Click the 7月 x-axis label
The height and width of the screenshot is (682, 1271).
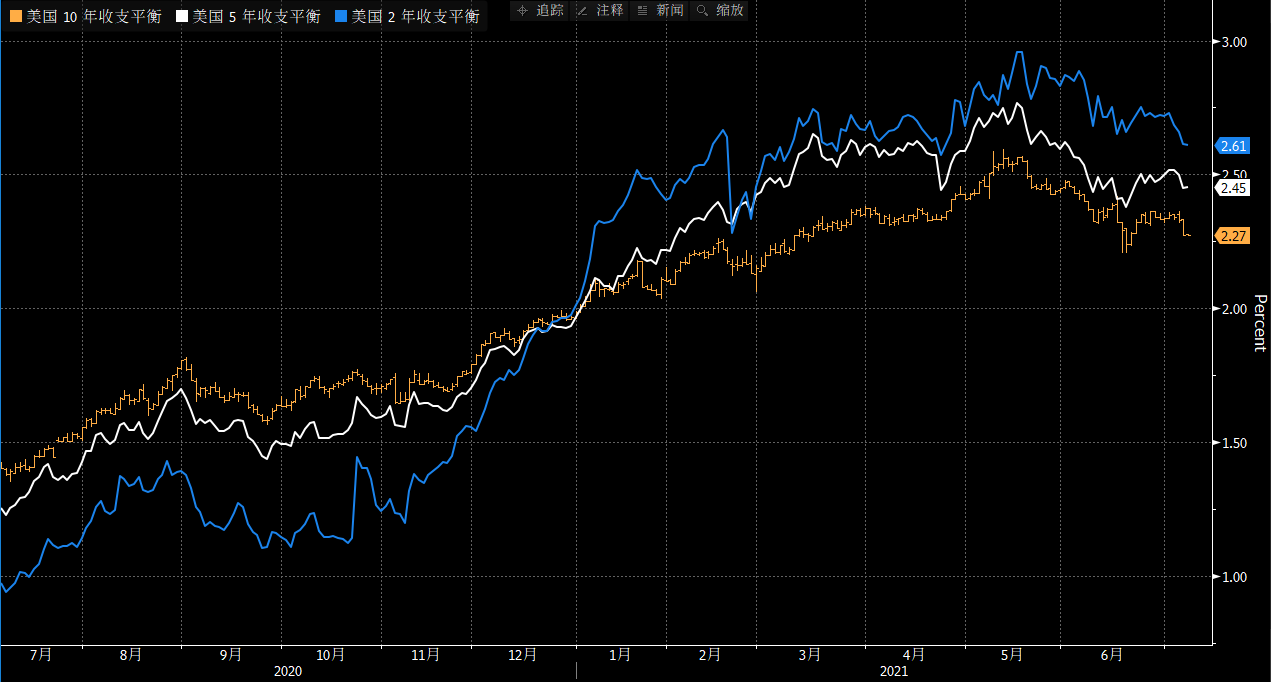pyautogui.click(x=41, y=655)
